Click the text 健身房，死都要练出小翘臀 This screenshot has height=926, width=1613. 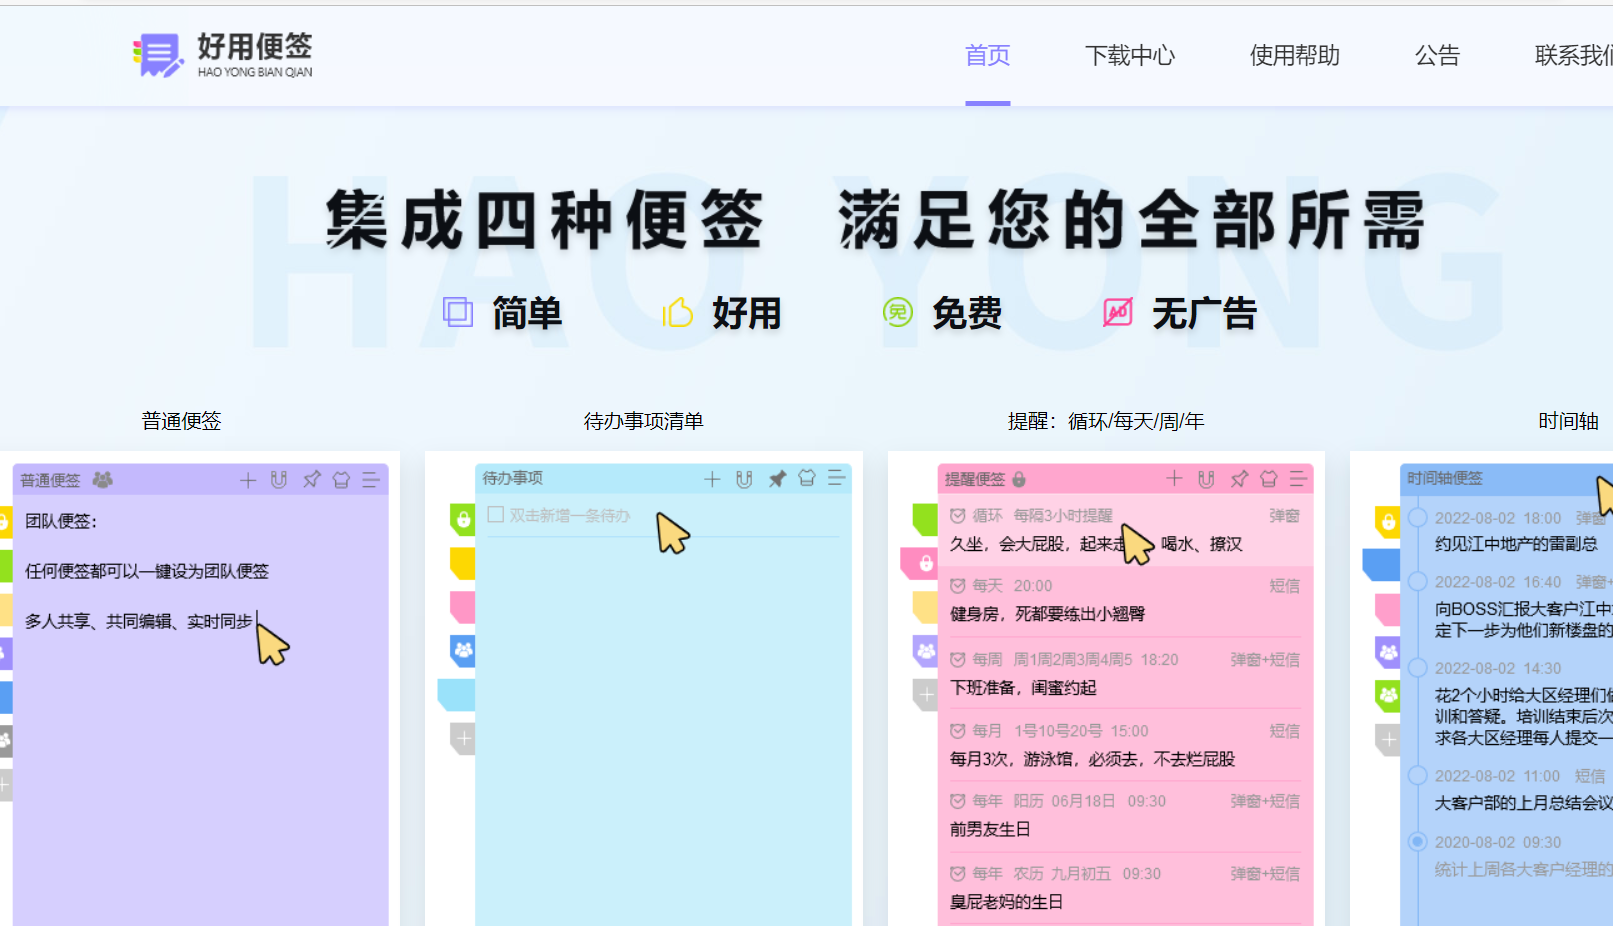1047,614
